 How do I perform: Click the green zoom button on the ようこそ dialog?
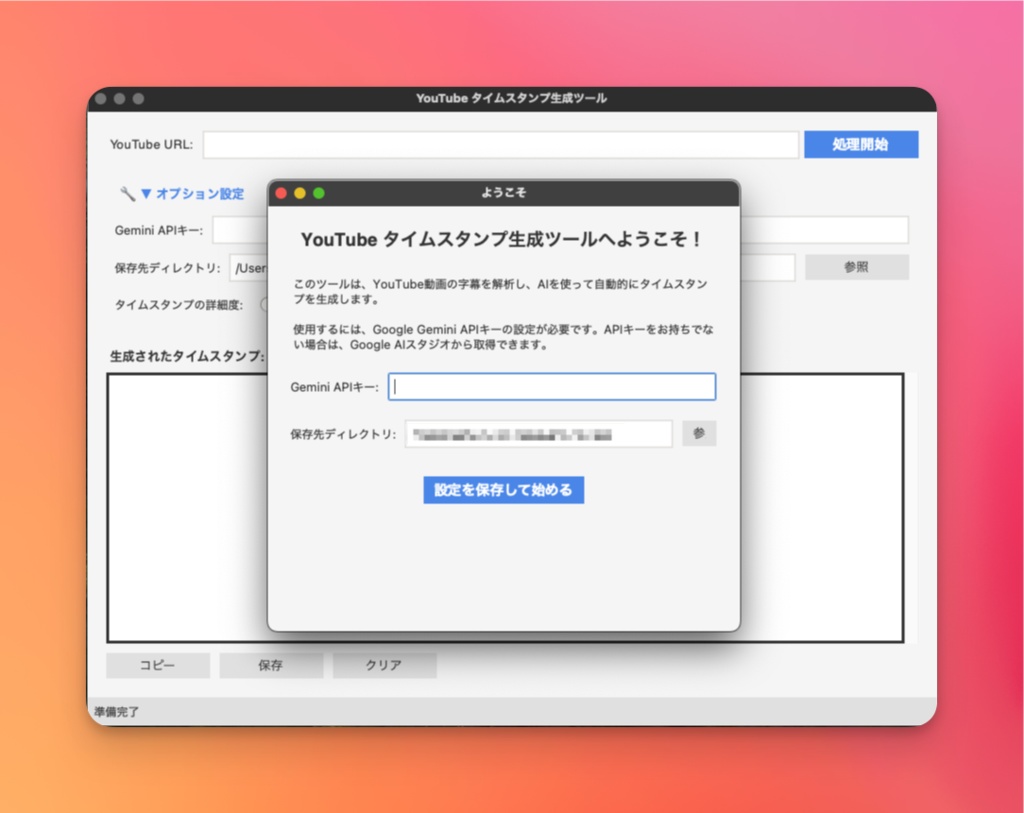(x=318, y=195)
